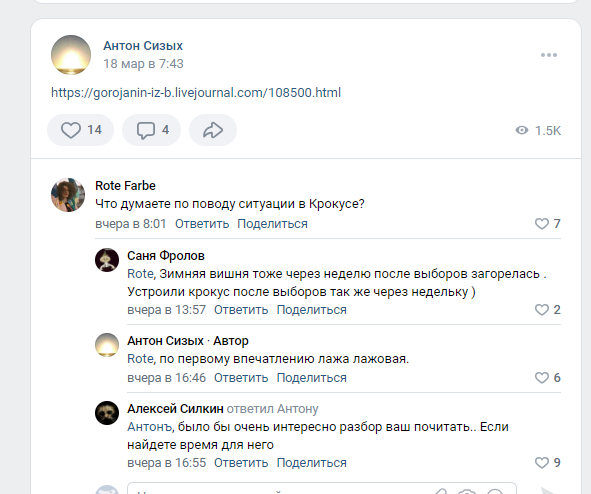The width and height of the screenshot is (591, 494).
Task: Open Алексей Силкин's avatar picture
Action: 107,413
